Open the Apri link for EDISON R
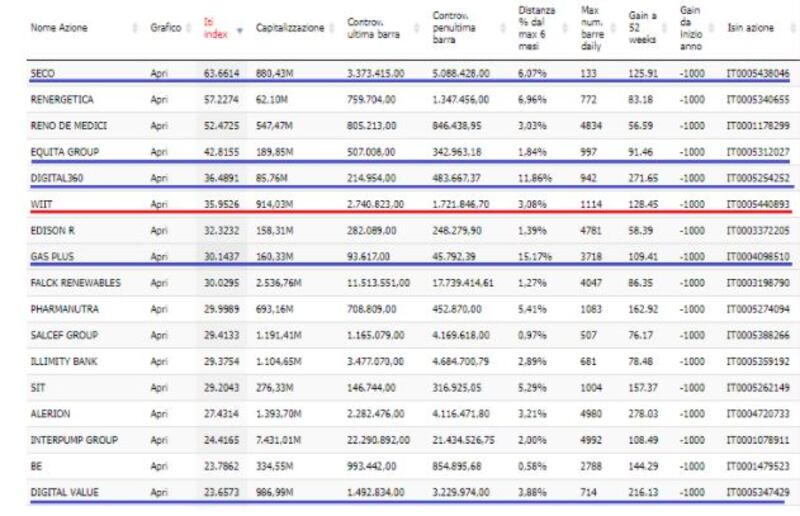Viewport: 800px width, 516px height. (159, 231)
